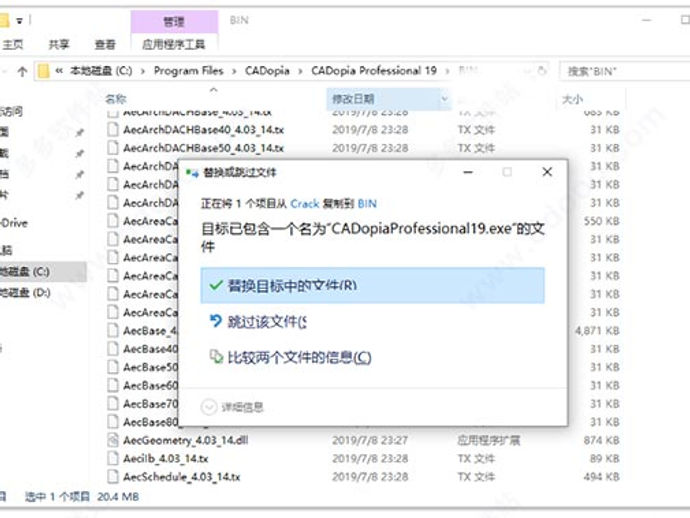Click file icon of AecGeometry_4.03_14.dll

point(113,440)
